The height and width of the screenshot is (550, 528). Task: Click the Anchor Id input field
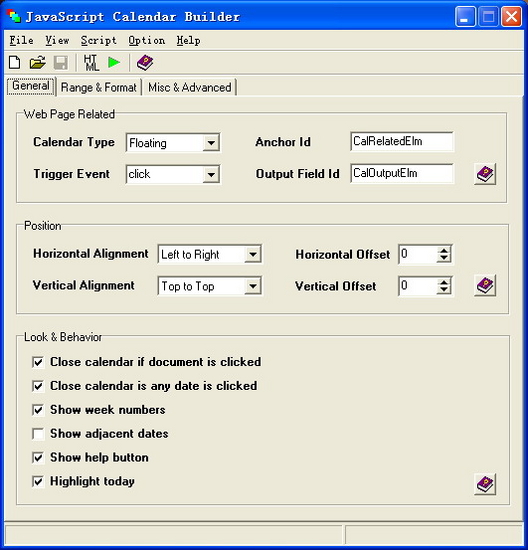click(402, 142)
